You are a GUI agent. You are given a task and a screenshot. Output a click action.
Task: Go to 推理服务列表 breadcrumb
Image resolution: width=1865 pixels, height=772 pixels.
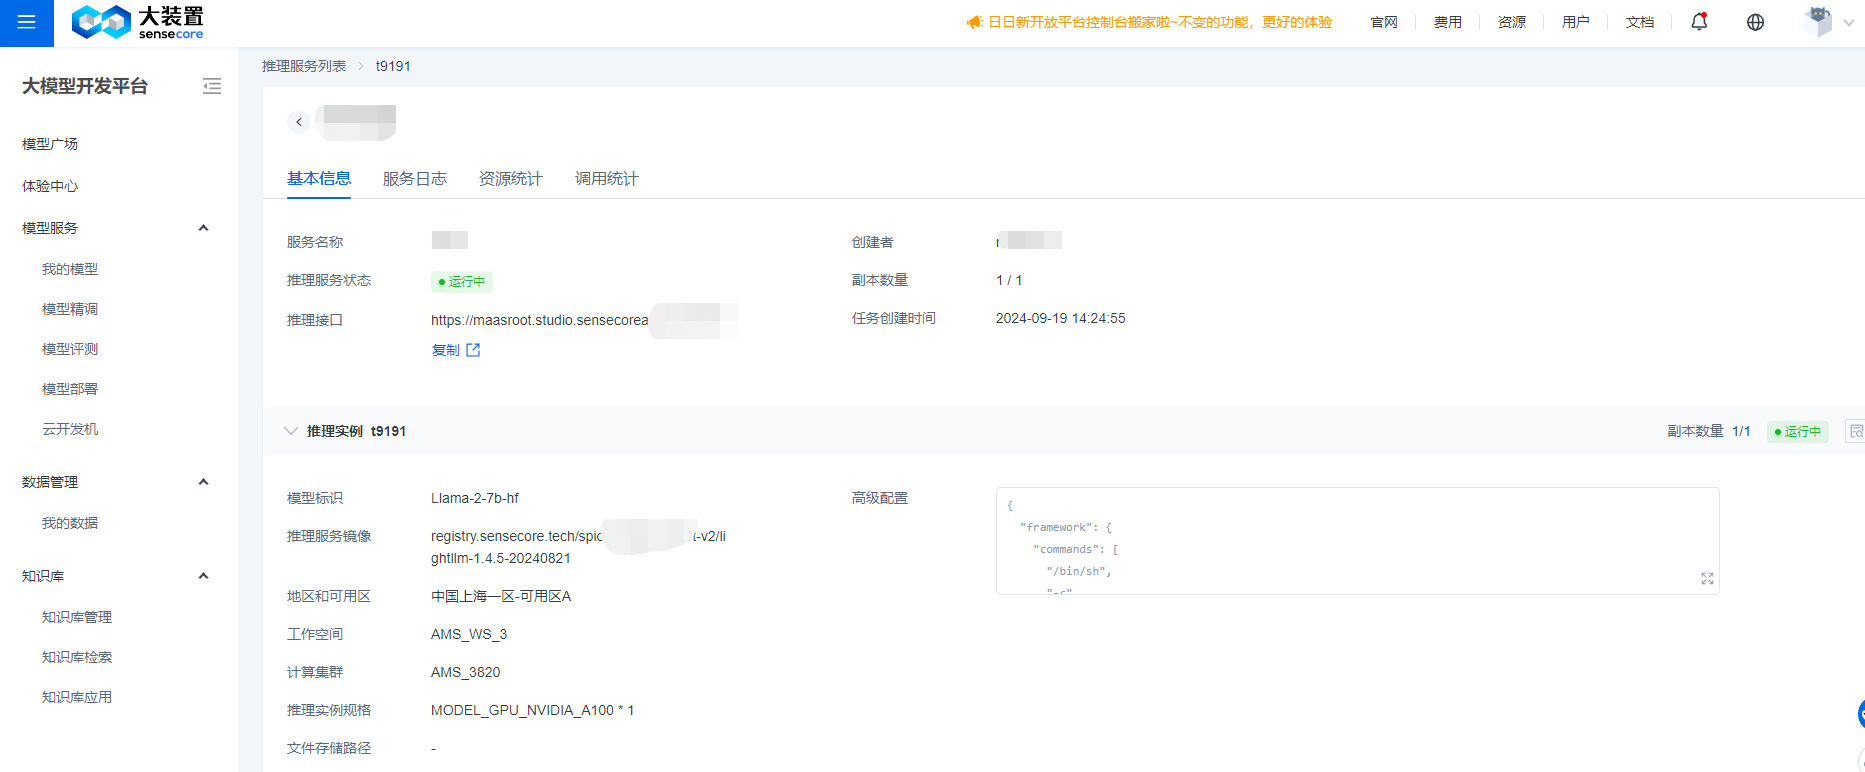pos(304,66)
